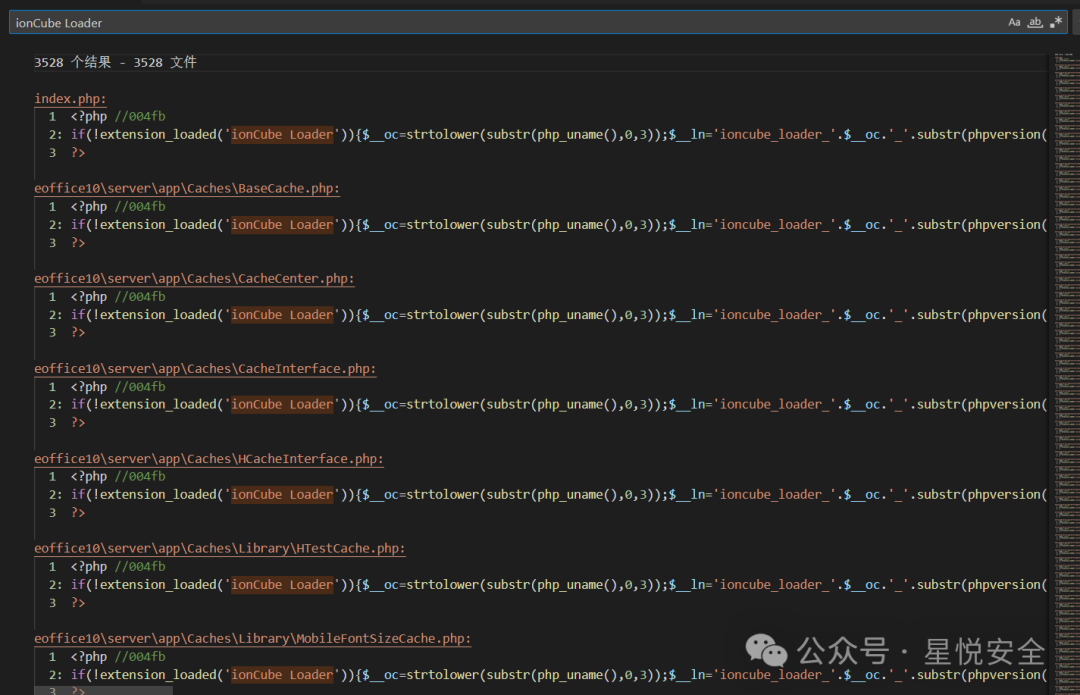Click highlighted 'ionCube Loader' match under index.php
The image size is (1080, 695).
tap(282, 134)
